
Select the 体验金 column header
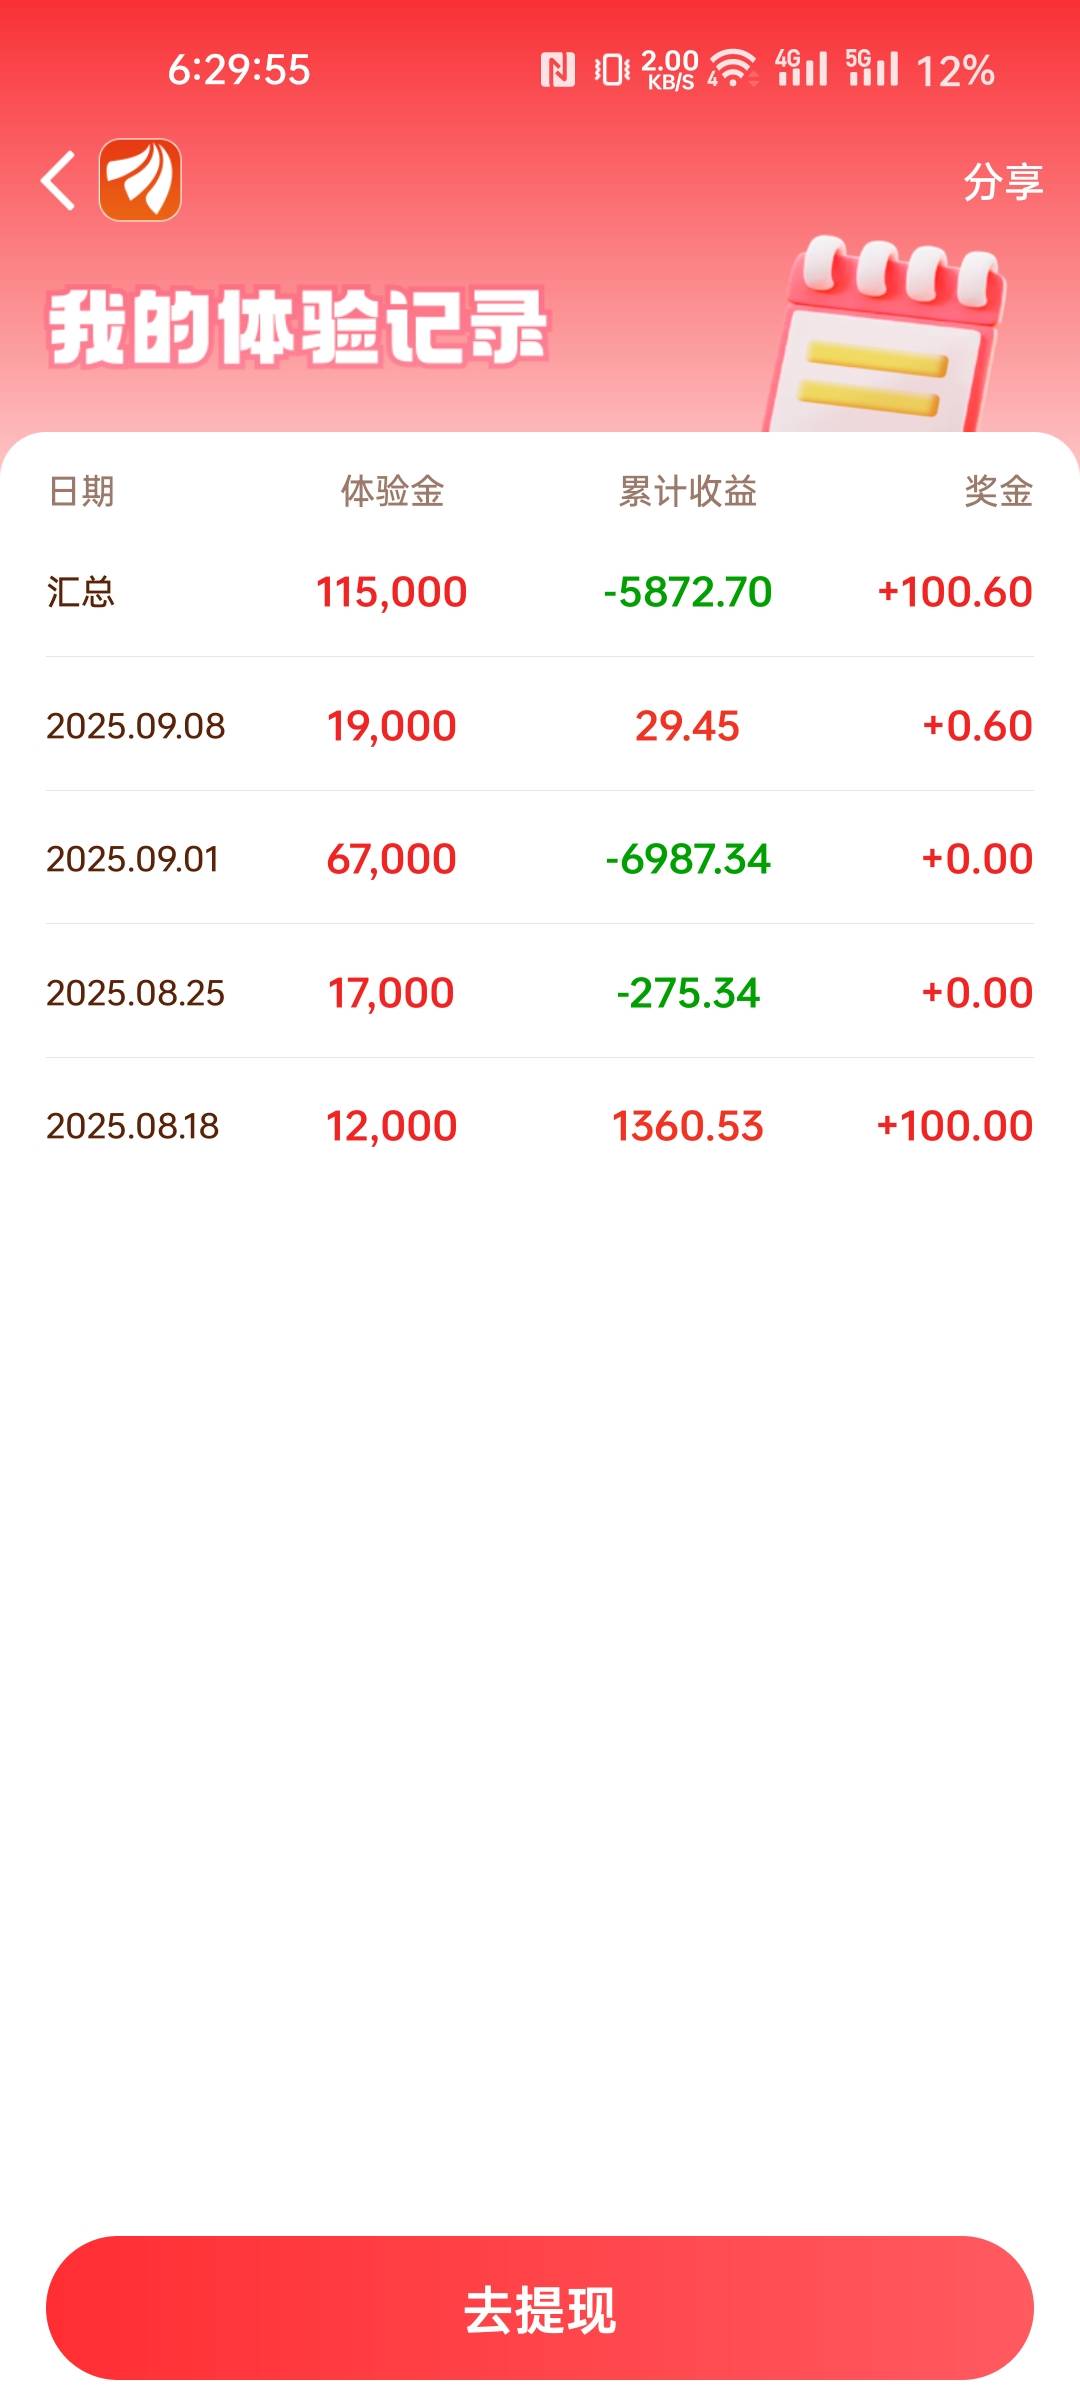392,491
